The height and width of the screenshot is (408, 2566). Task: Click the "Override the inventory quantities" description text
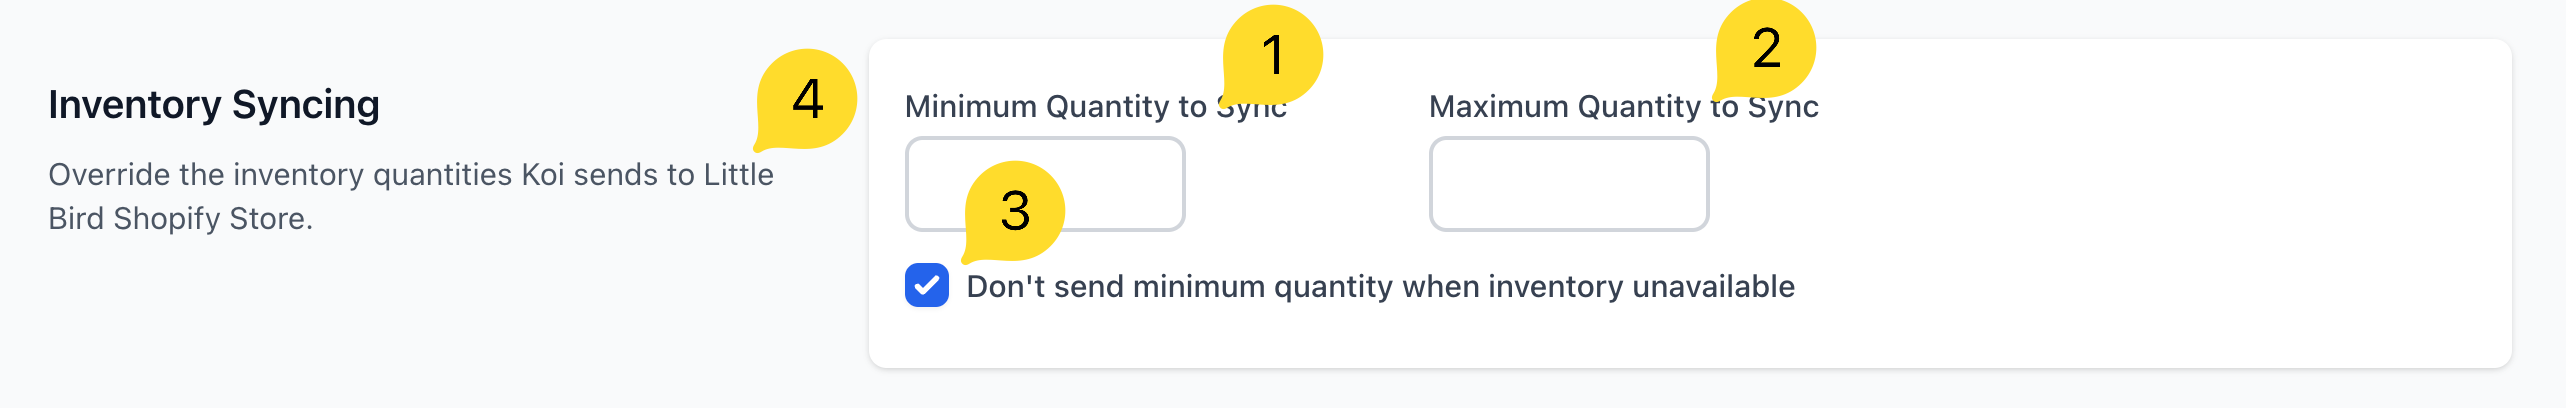coord(410,175)
